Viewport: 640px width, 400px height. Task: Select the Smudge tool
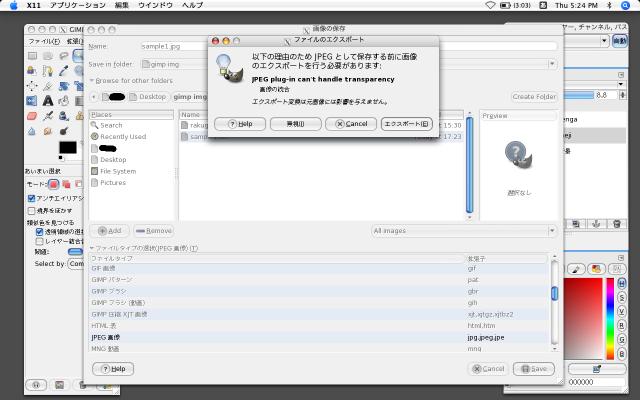point(48,131)
